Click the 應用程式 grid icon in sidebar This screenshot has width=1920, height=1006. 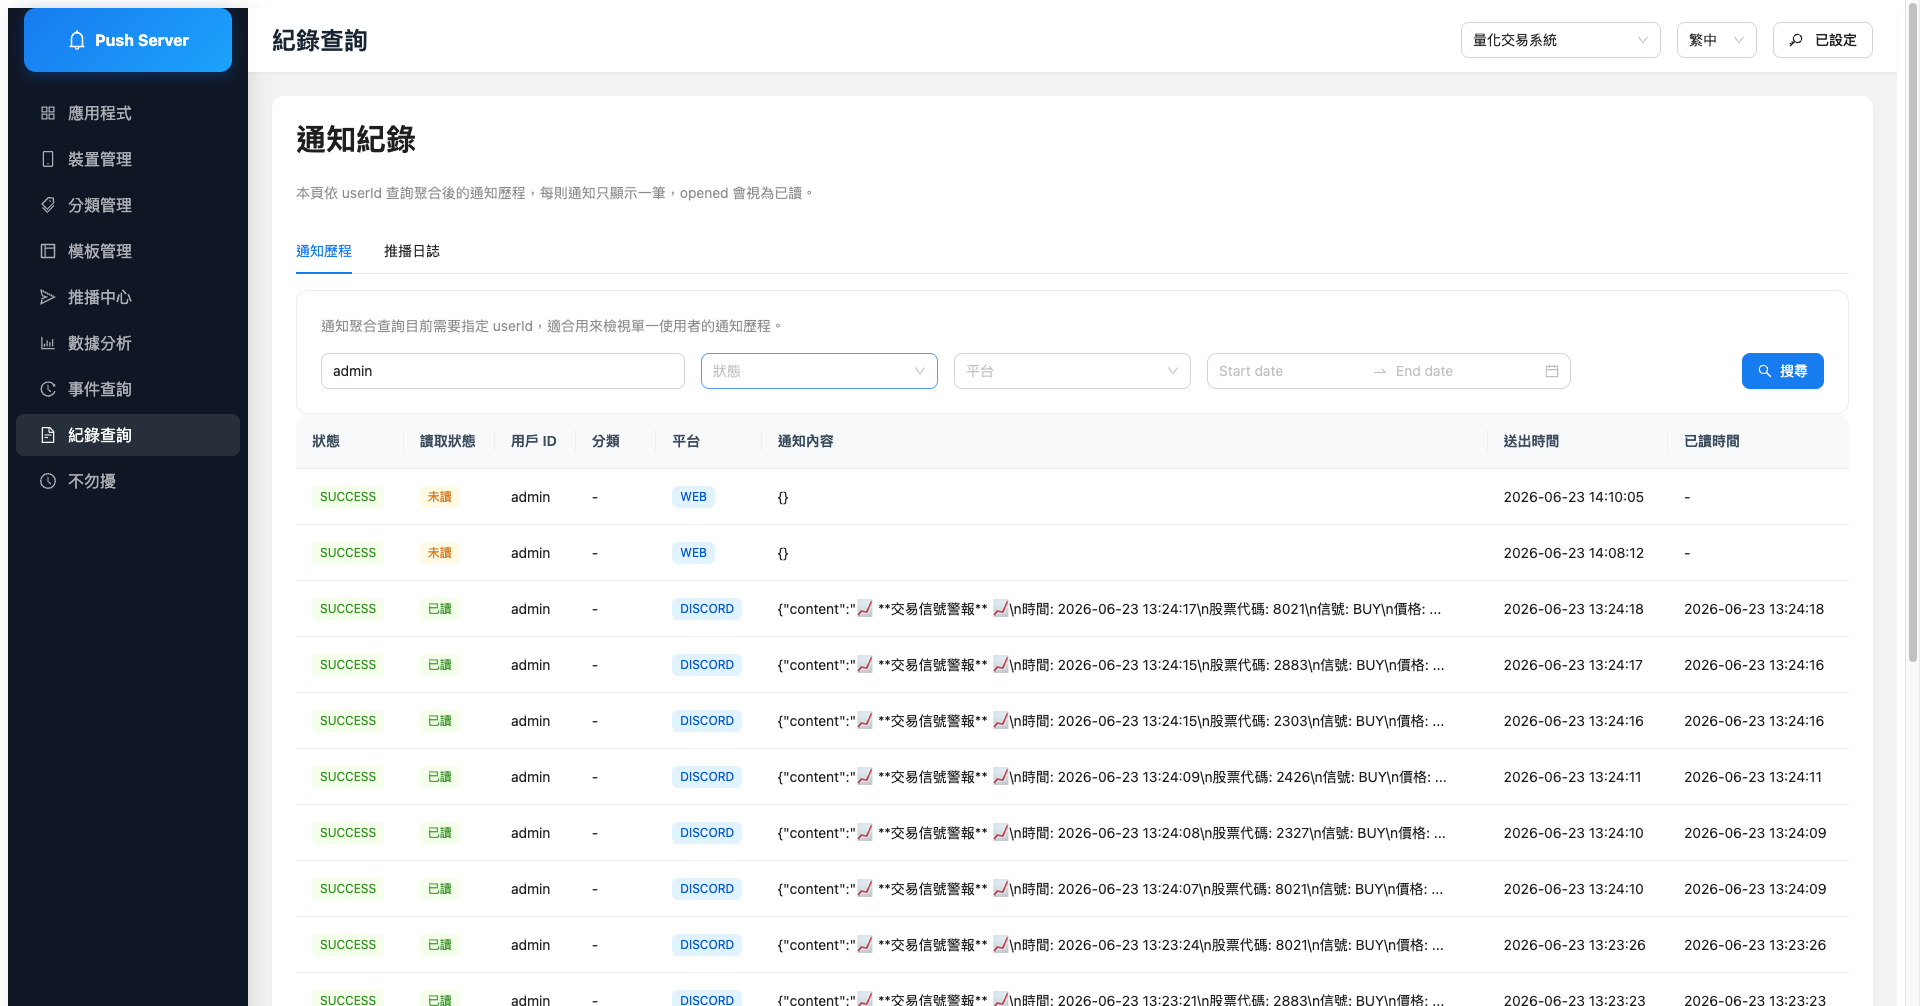(x=47, y=113)
